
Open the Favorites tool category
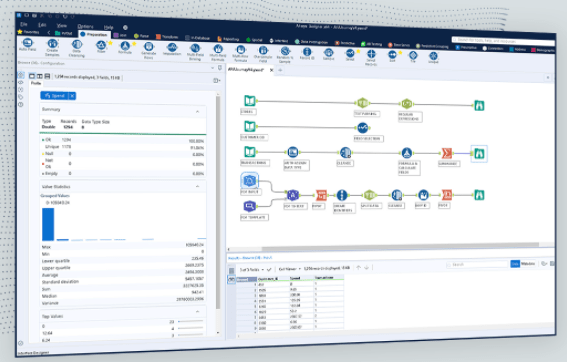pos(28,32)
